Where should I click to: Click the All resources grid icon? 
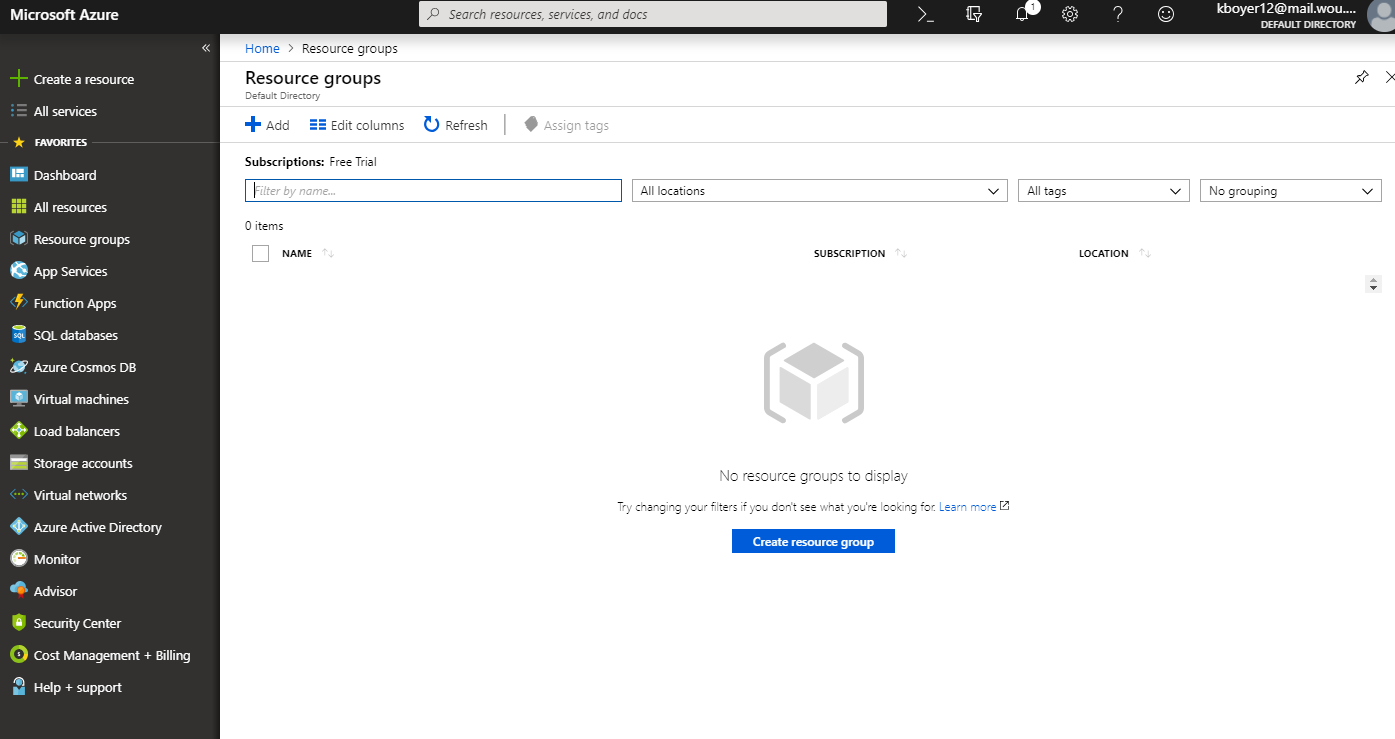[18, 207]
